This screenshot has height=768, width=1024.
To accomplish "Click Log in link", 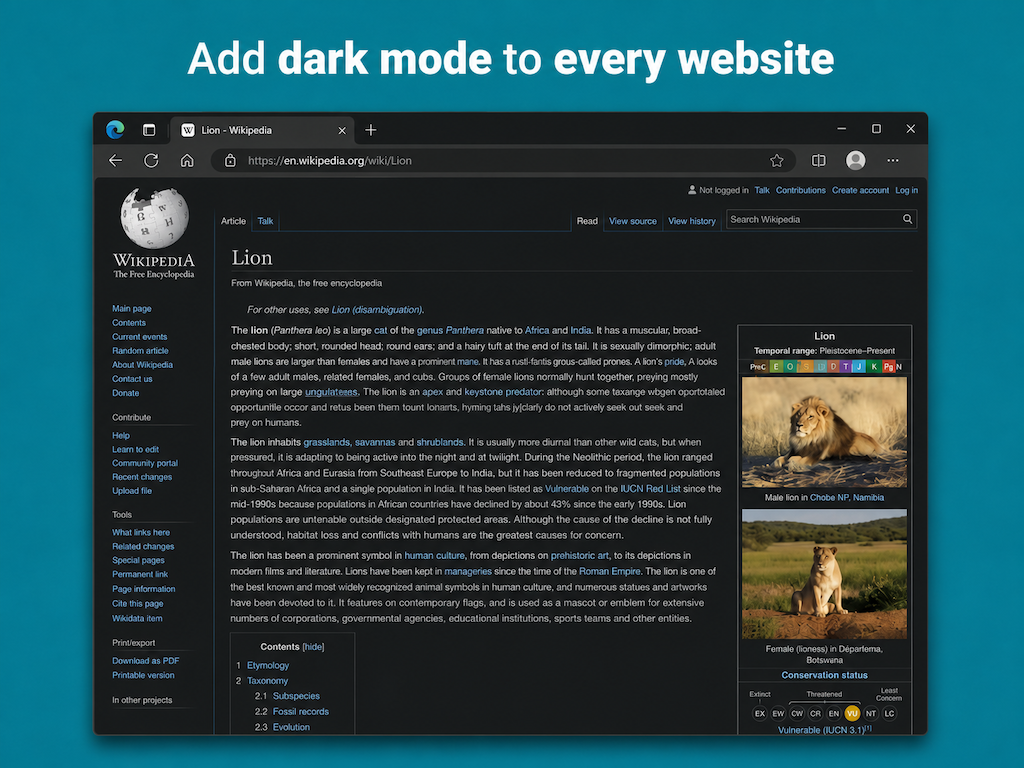I will click(x=906, y=191).
